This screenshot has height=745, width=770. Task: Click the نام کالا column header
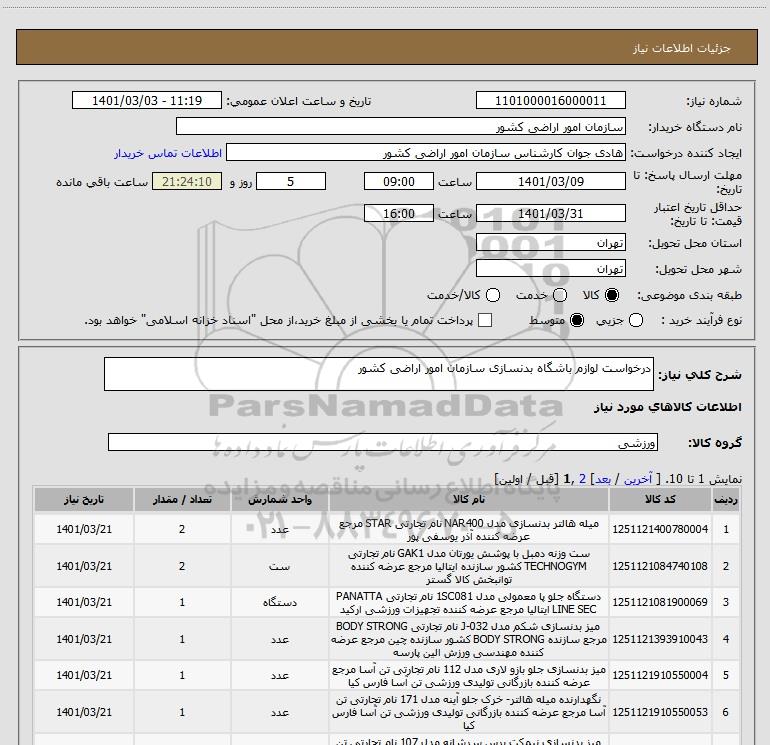(468, 499)
